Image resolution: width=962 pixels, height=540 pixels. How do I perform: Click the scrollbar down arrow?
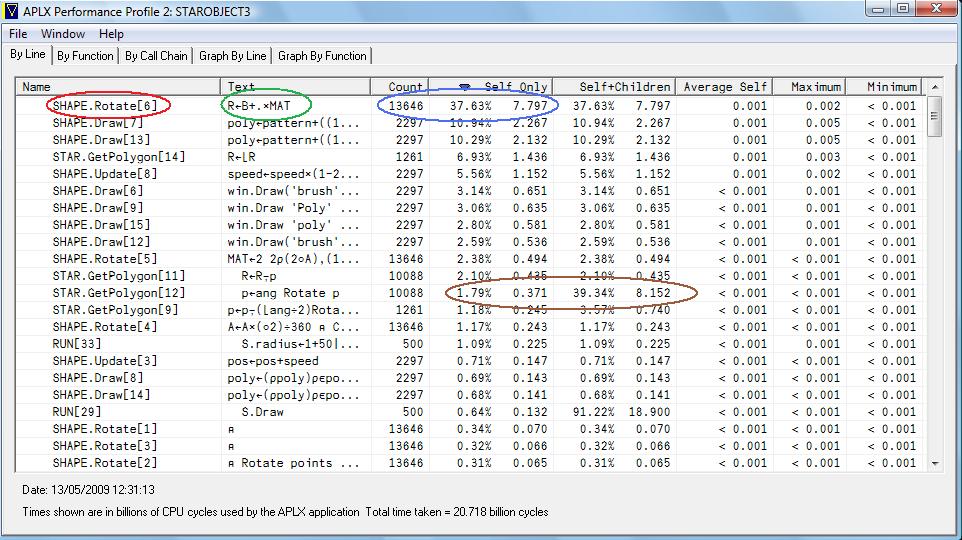(x=934, y=463)
